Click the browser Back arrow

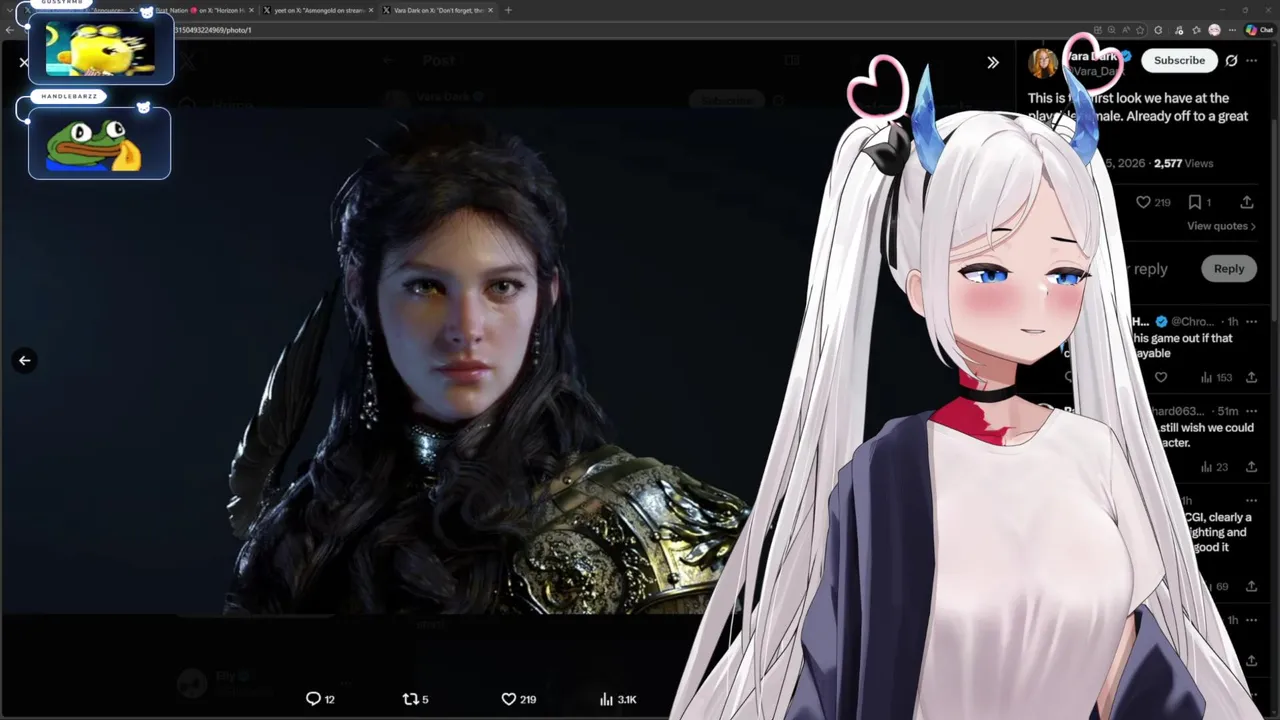(9, 30)
